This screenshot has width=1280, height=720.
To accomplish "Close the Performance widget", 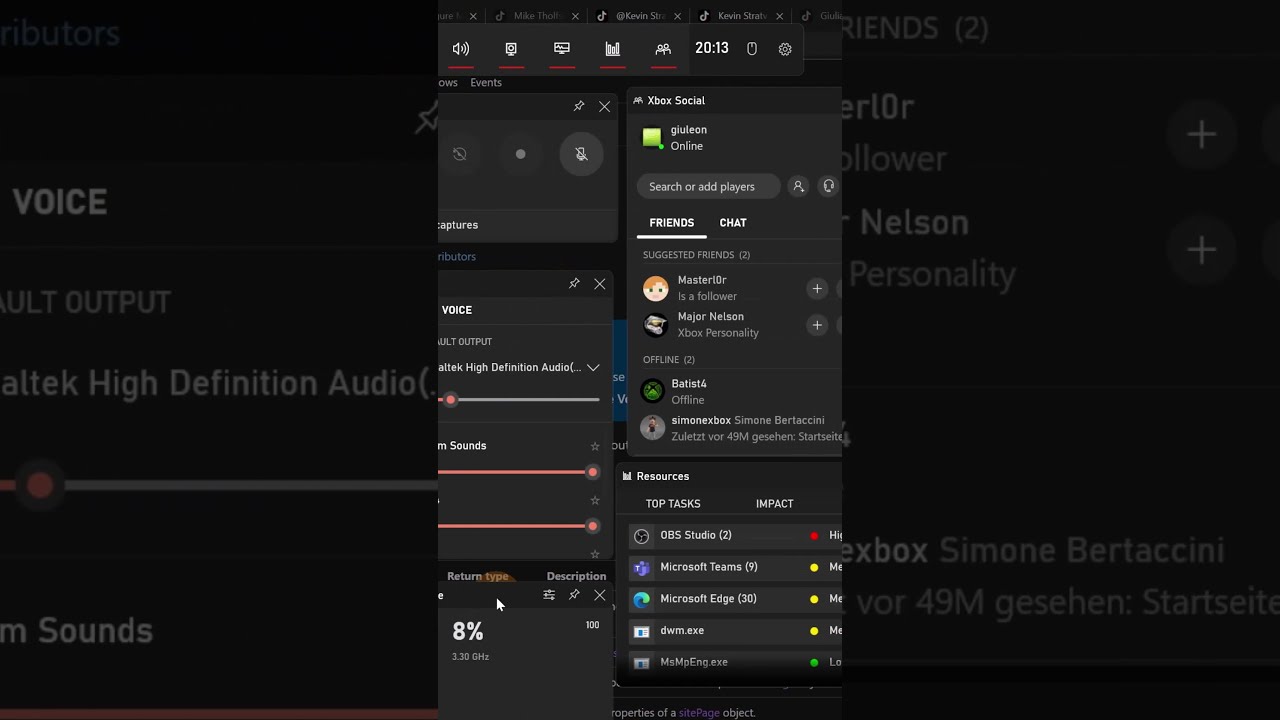I will (x=600, y=595).
